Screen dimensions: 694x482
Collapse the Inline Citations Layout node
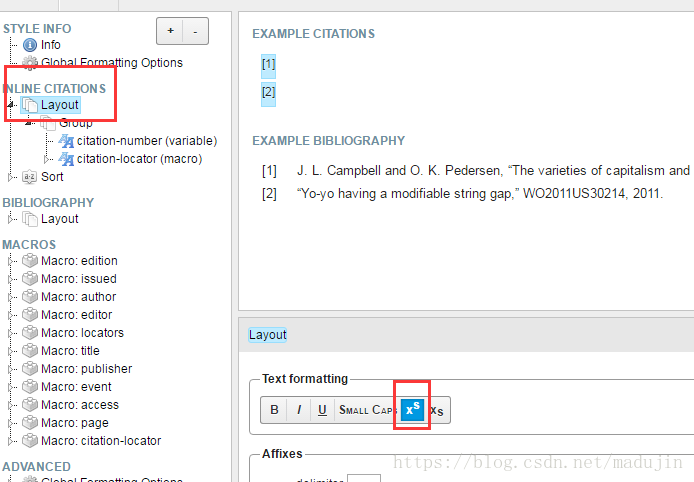coord(12,105)
